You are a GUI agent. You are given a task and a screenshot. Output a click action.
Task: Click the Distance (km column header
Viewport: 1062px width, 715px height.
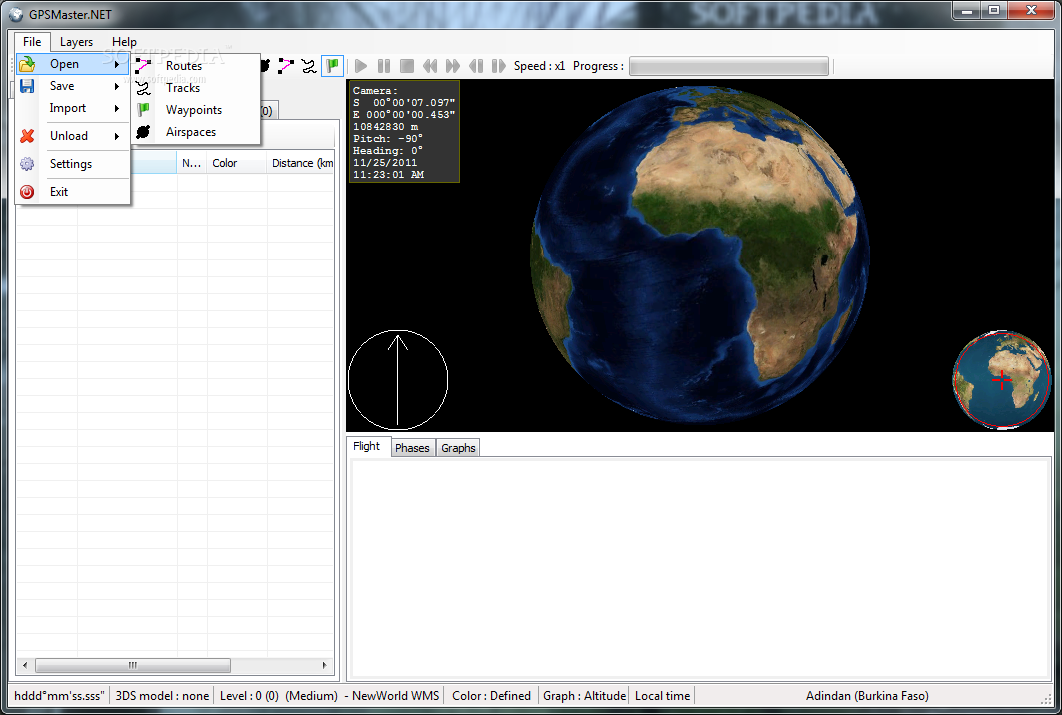point(301,163)
